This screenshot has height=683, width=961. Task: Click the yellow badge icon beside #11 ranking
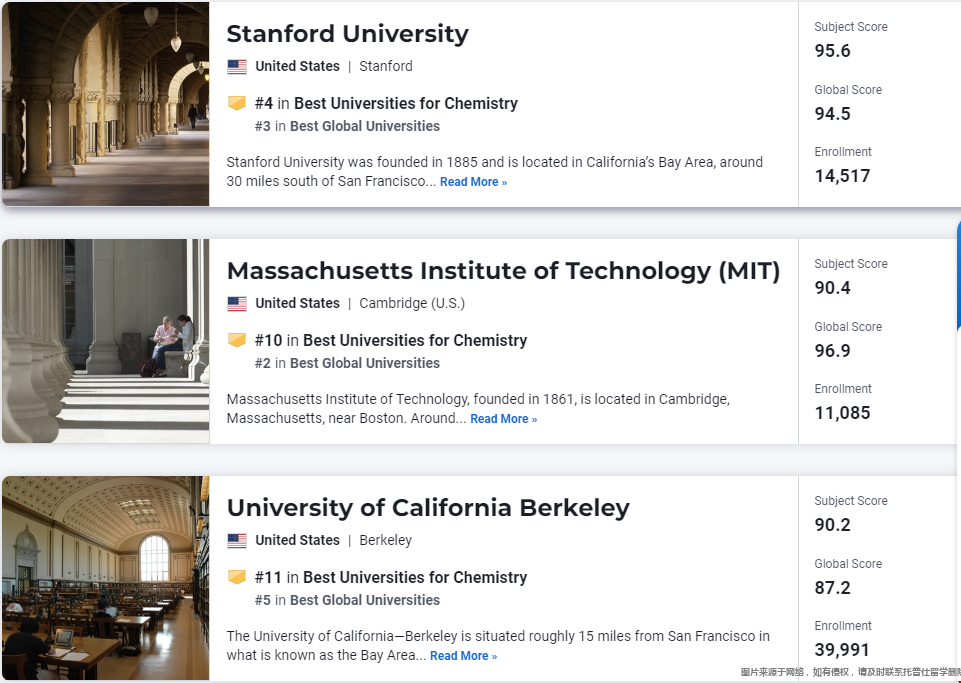(x=237, y=577)
